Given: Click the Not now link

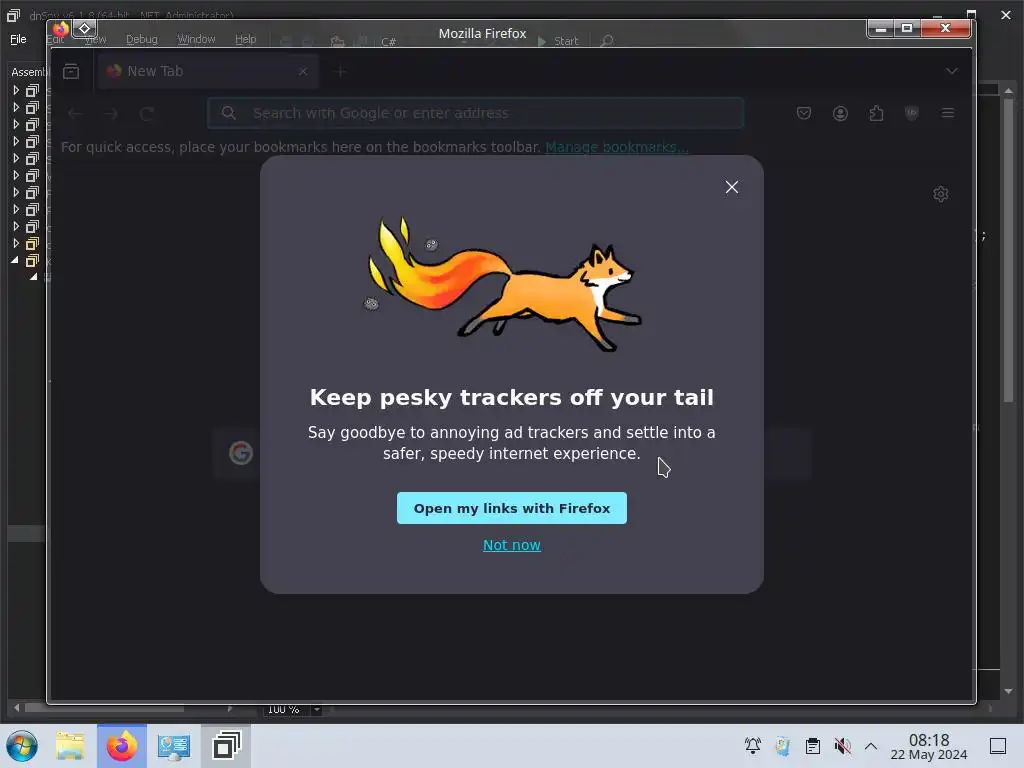Looking at the screenshot, I should (511, 545).
